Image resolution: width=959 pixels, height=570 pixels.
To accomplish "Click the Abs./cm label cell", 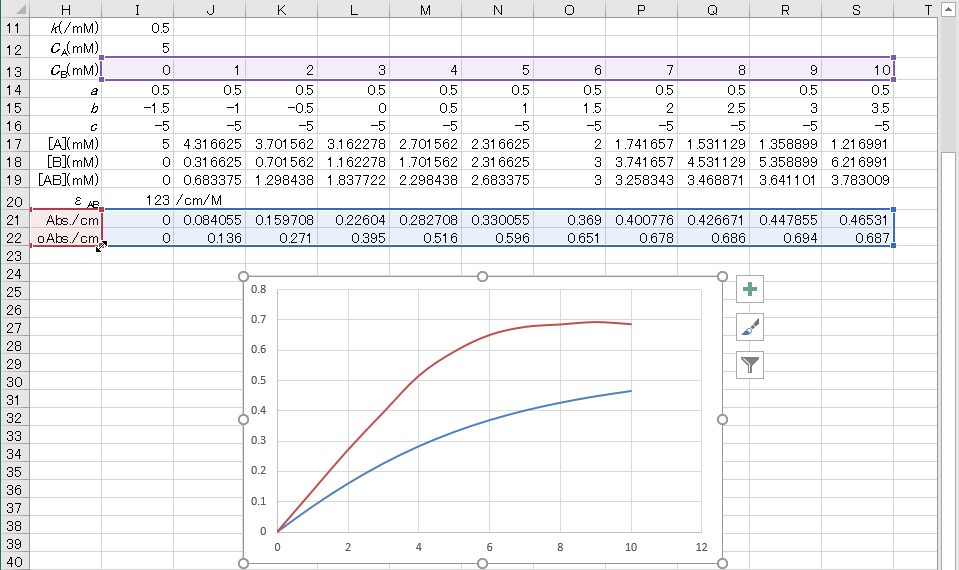I will [66, 220].
